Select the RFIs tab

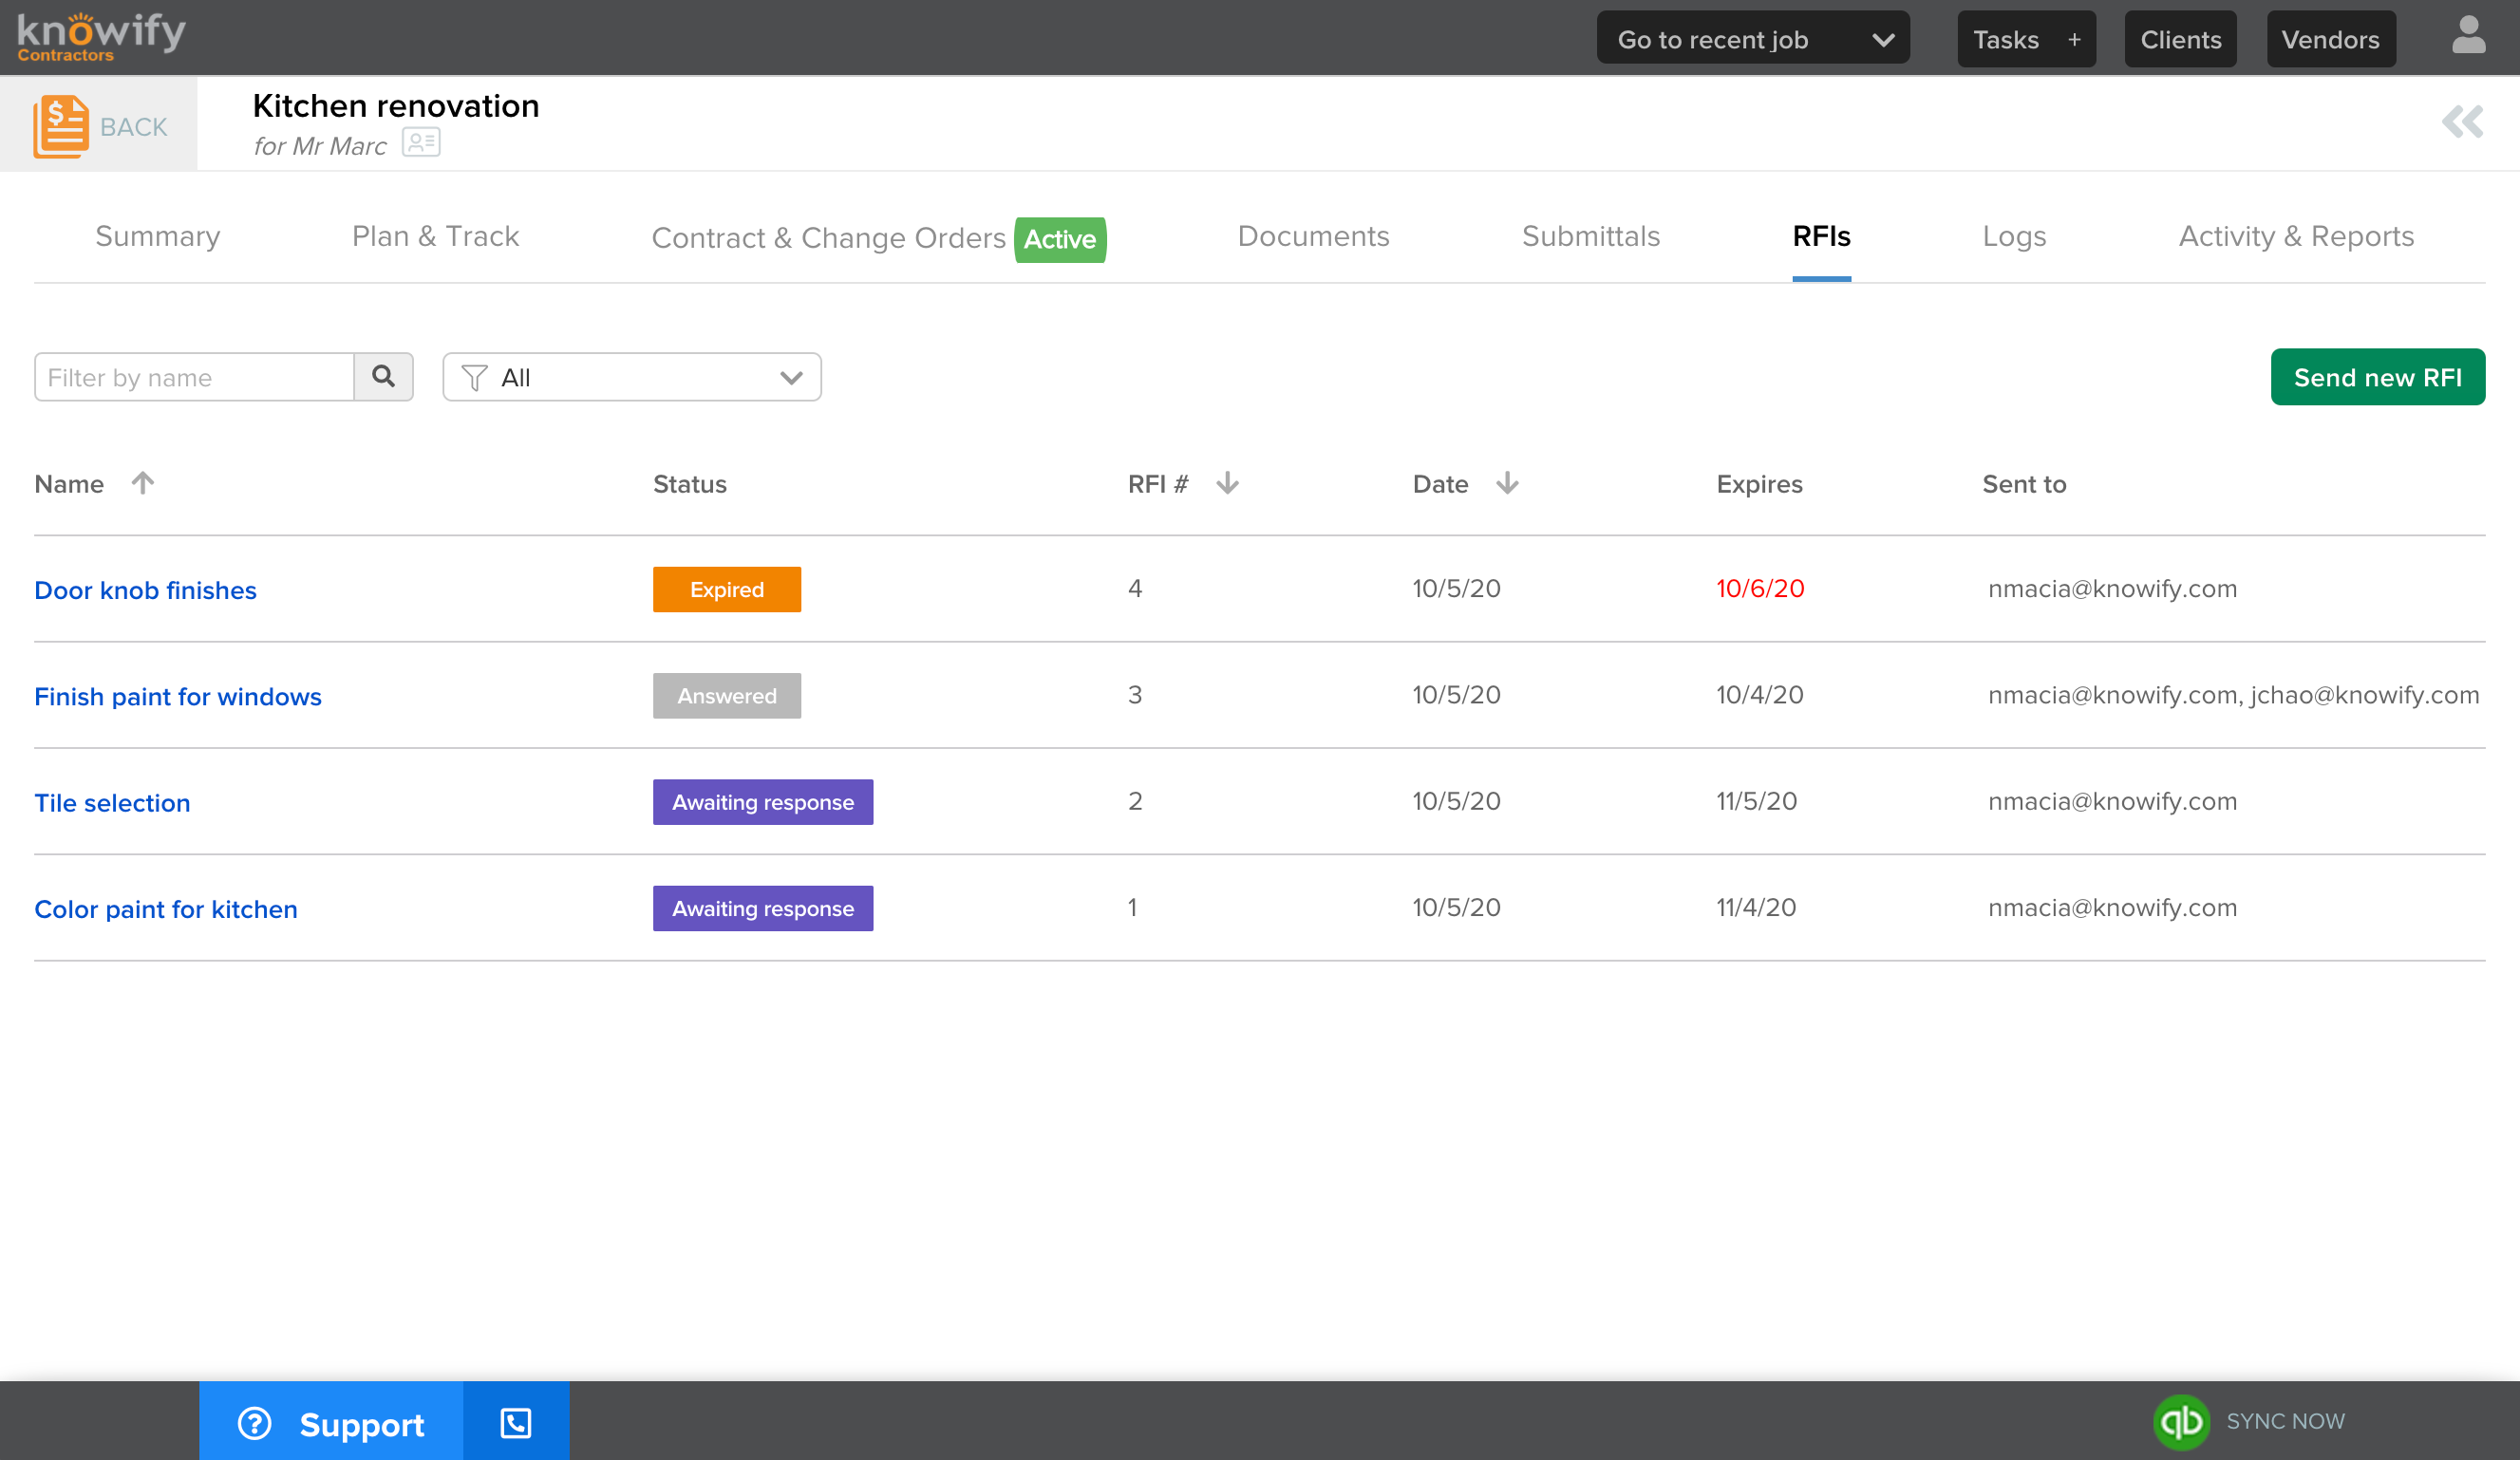(x=1821, y=236)
